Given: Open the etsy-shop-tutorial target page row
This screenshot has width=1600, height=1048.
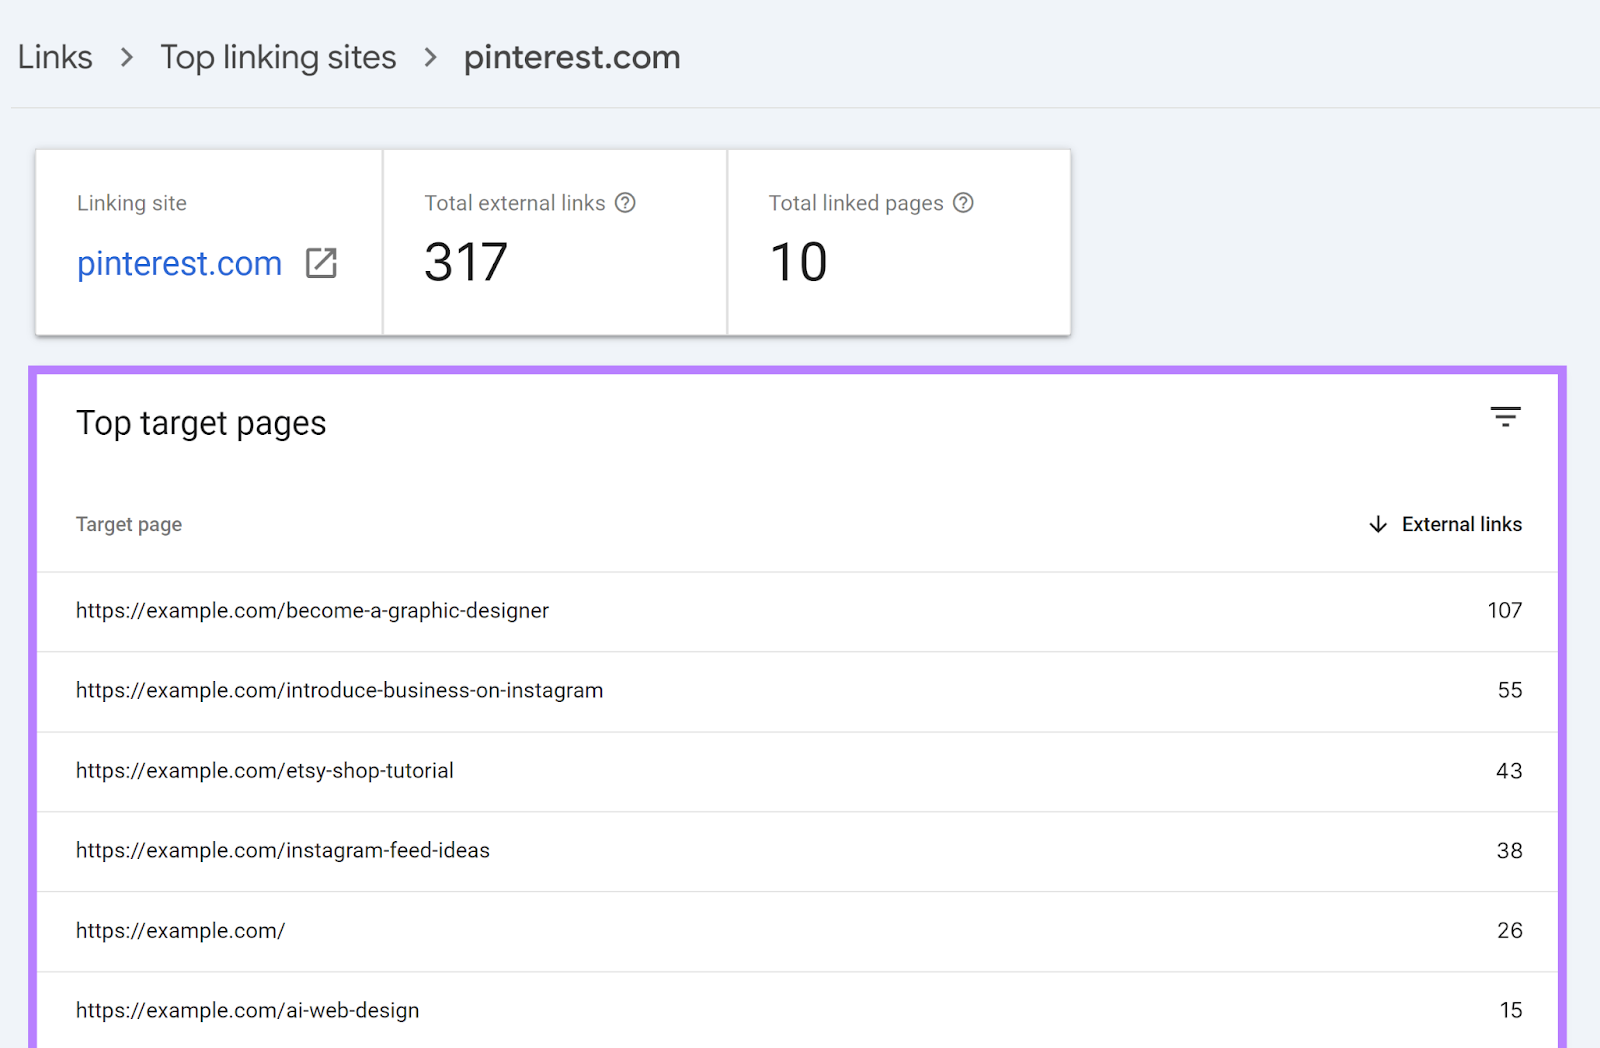Looking at the screenshot, I should click(265, 771).
